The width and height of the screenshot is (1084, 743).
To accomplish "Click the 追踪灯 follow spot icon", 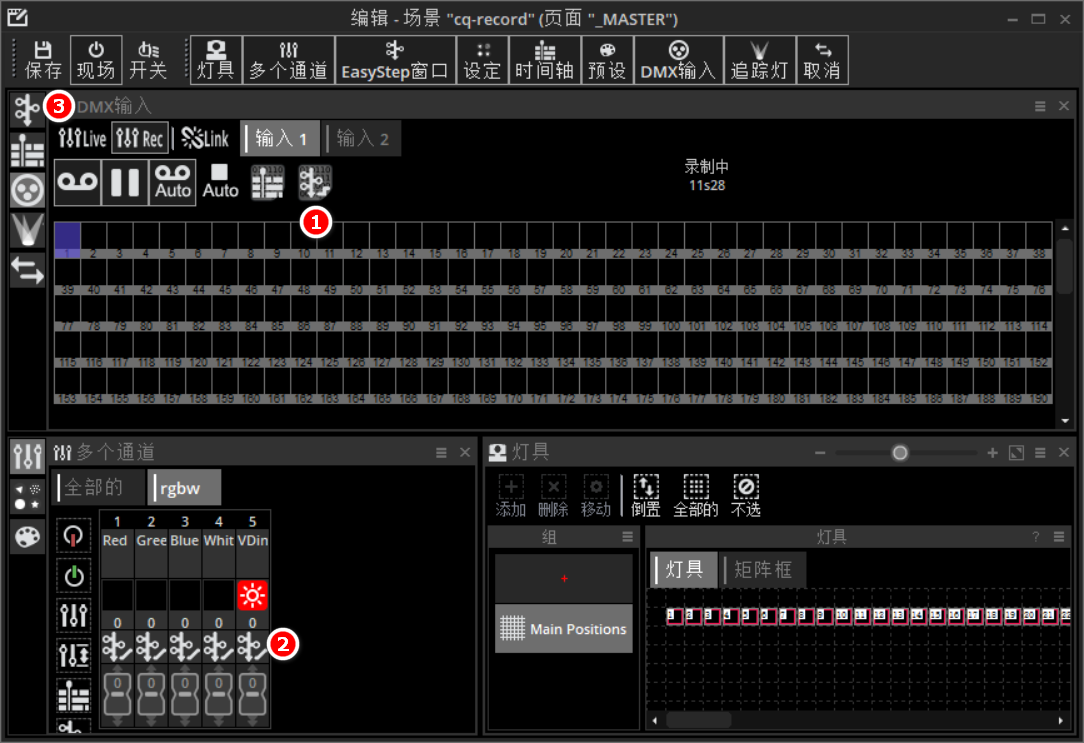I will [x=759, y=60].
